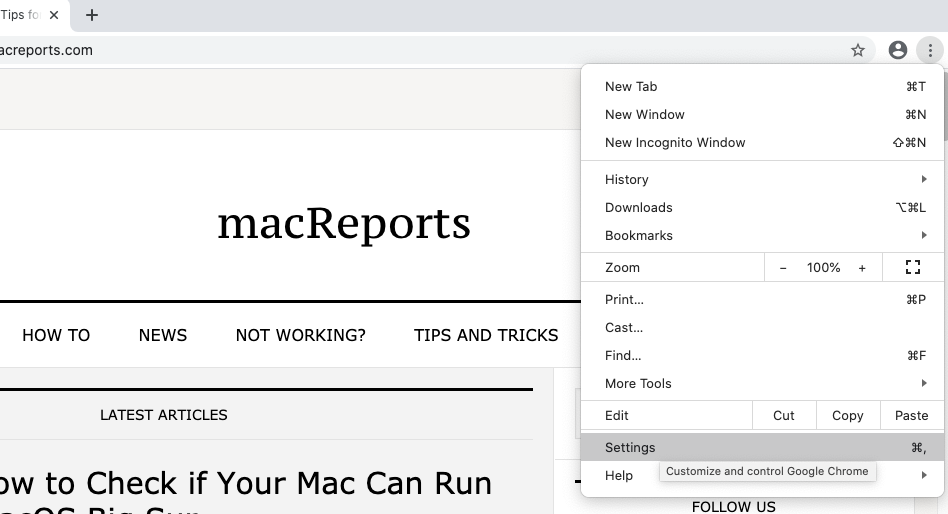Open Downloads from the menu

coord(762,207)
